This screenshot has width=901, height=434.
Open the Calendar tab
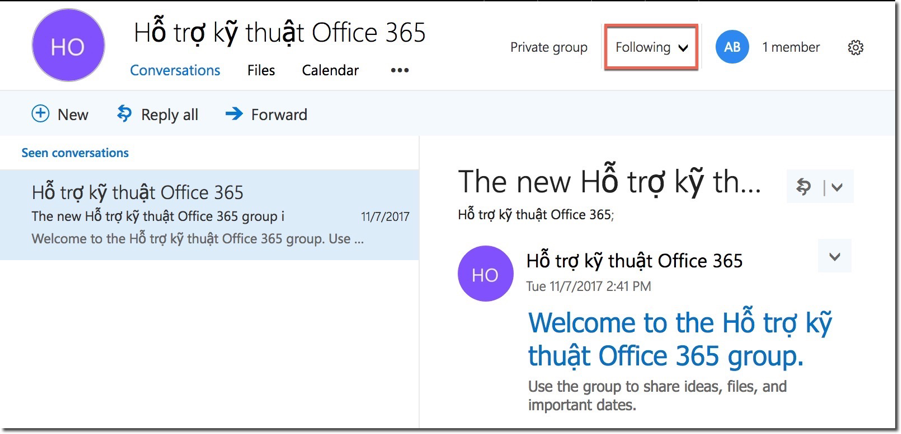pyautogui.click(x=330, y=71)
